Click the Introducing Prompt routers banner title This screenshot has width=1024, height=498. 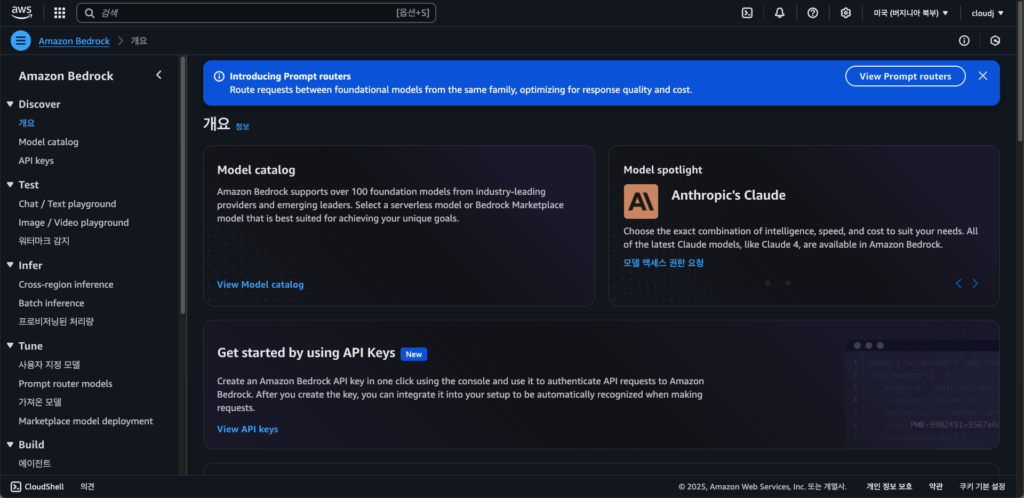pyautogui.click(x=290, y=76)
